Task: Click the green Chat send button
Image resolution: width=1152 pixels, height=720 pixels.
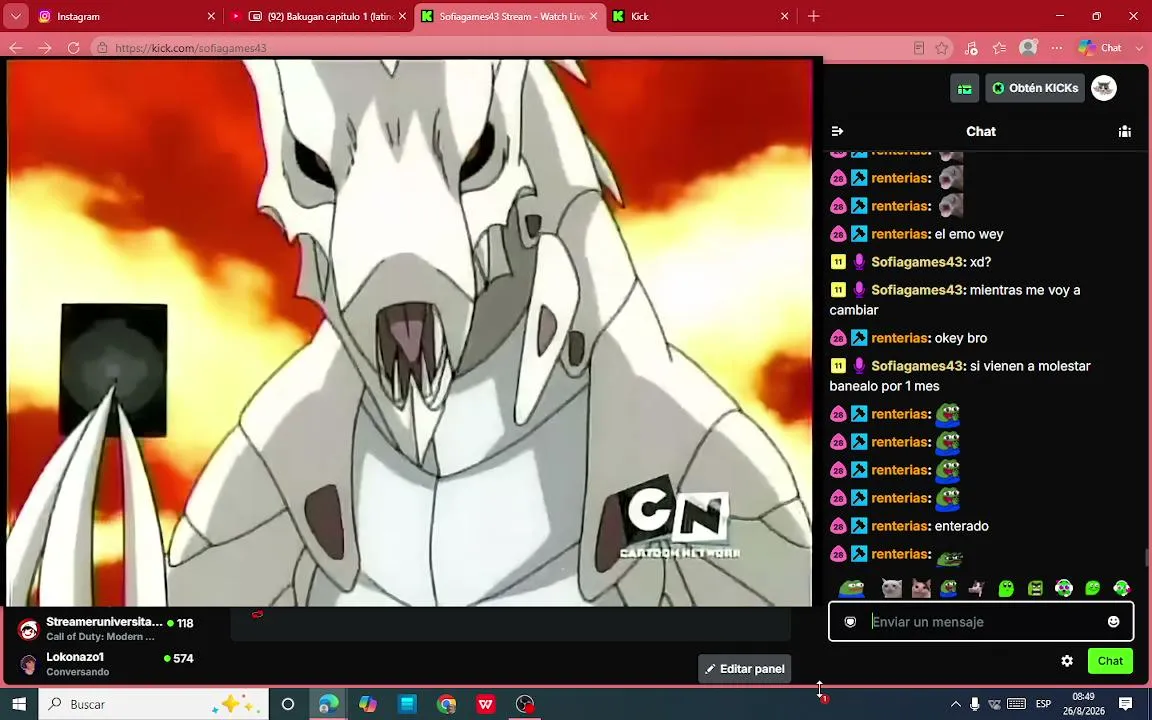Action: click(x=1109, y=660)
